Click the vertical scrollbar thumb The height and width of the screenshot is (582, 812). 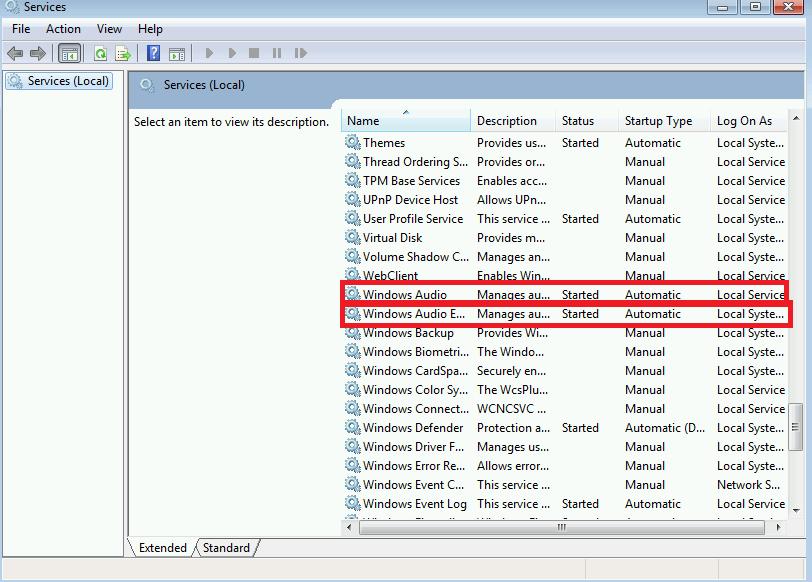(x=796, y=427)
